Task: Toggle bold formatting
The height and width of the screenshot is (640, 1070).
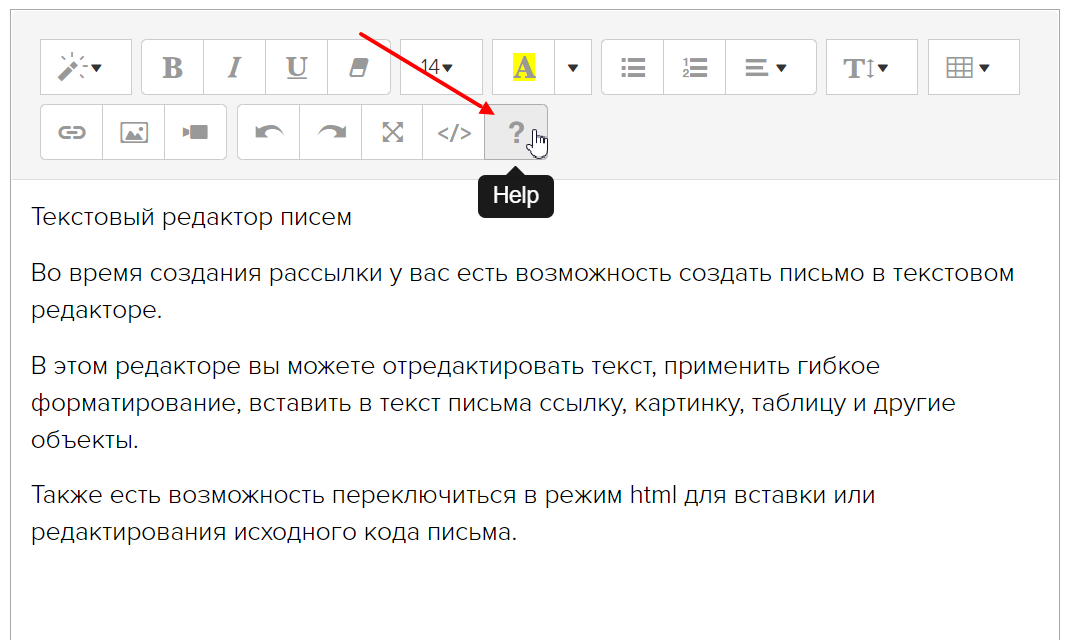Action: (173, 67)
